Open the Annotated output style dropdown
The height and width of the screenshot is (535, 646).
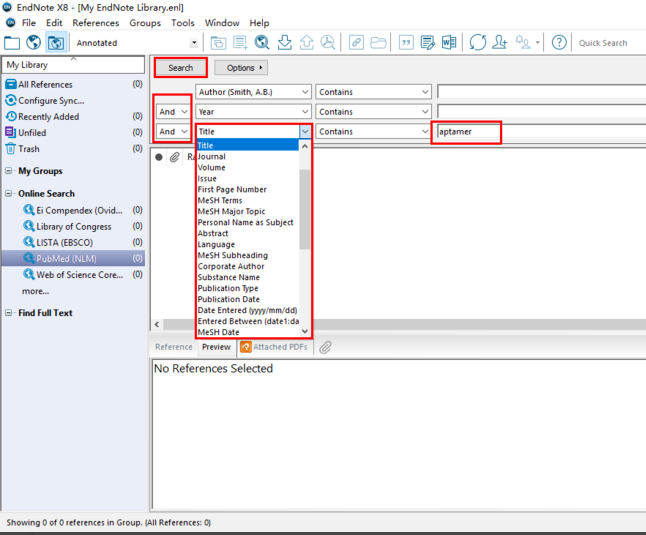point(193,43)
